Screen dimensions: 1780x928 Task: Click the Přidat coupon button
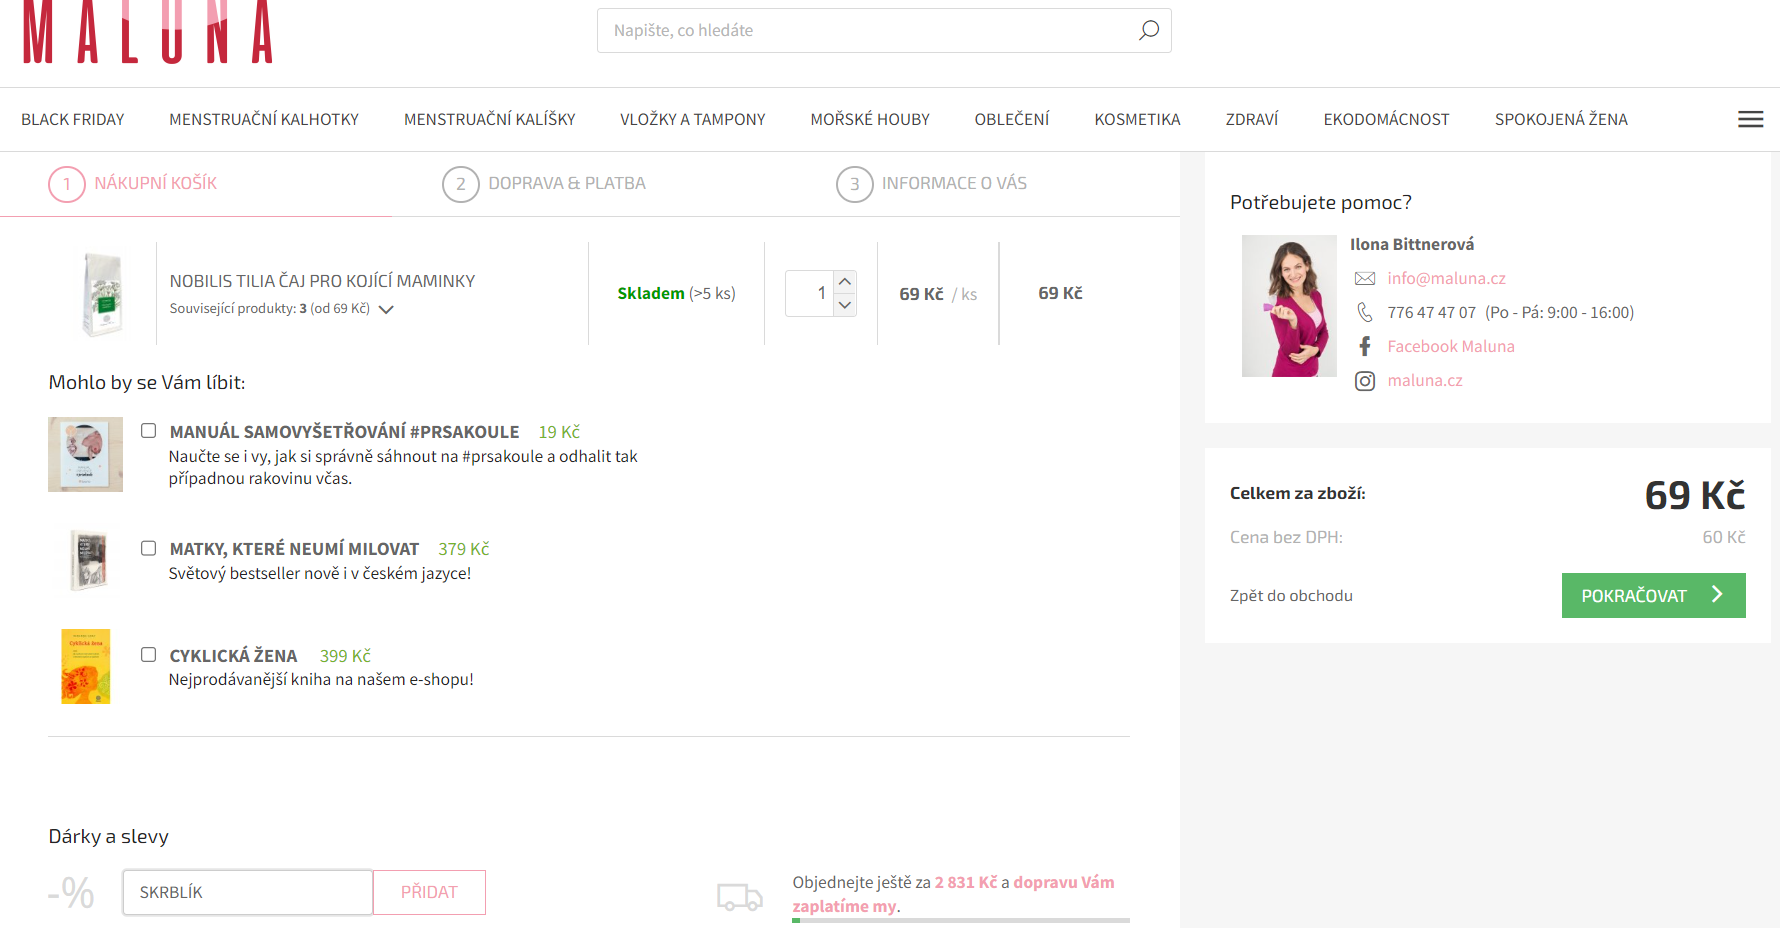click(x=429, y=892)
